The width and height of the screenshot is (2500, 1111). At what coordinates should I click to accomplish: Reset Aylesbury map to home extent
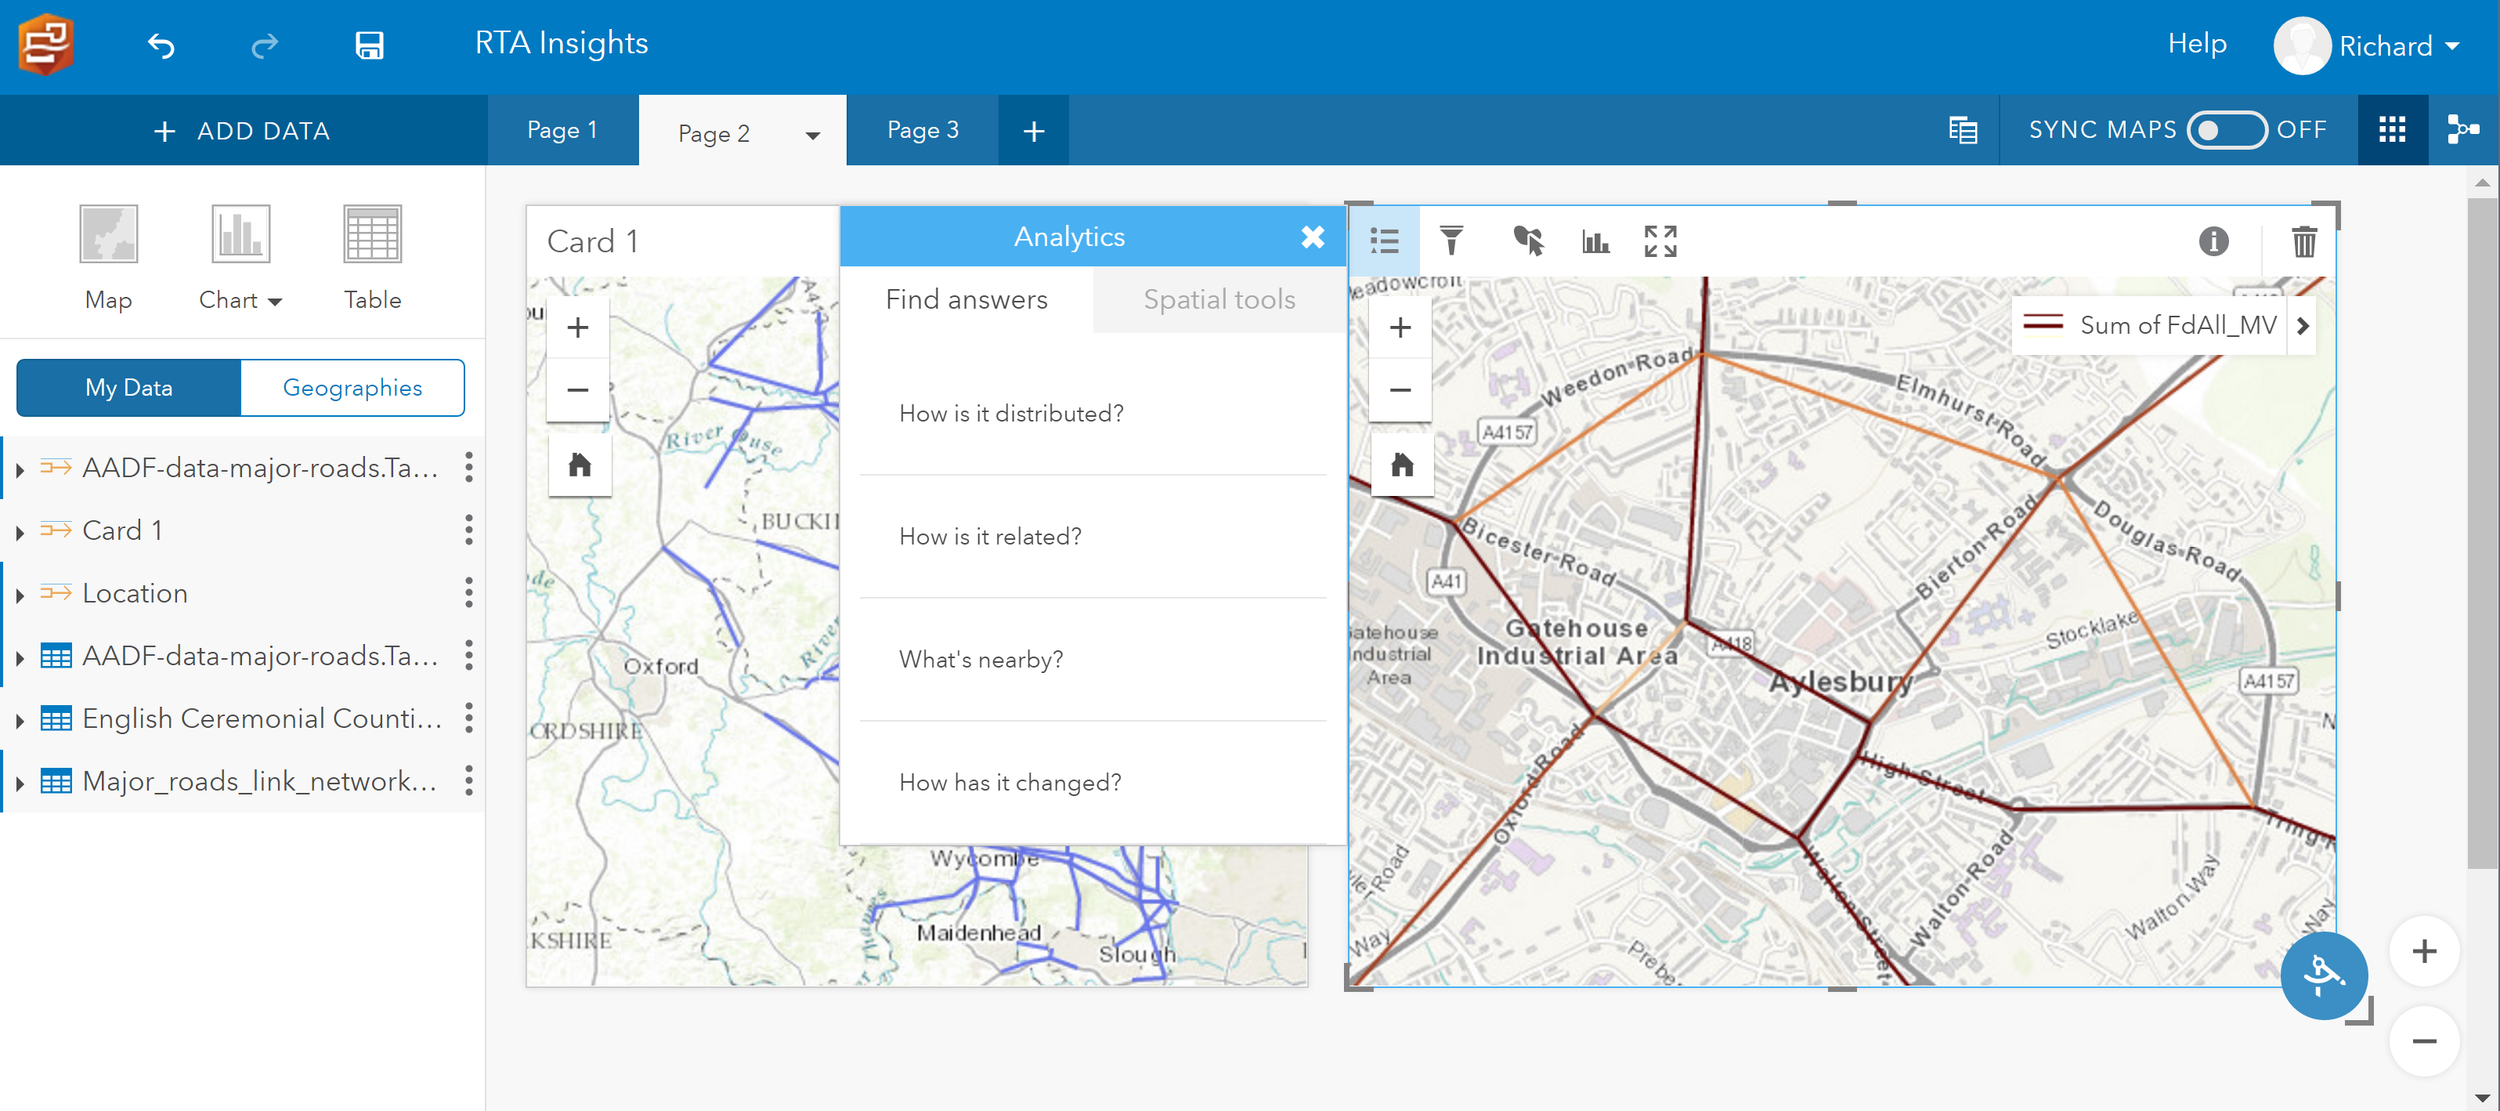pyautogui.click(x=1402, y=465)
